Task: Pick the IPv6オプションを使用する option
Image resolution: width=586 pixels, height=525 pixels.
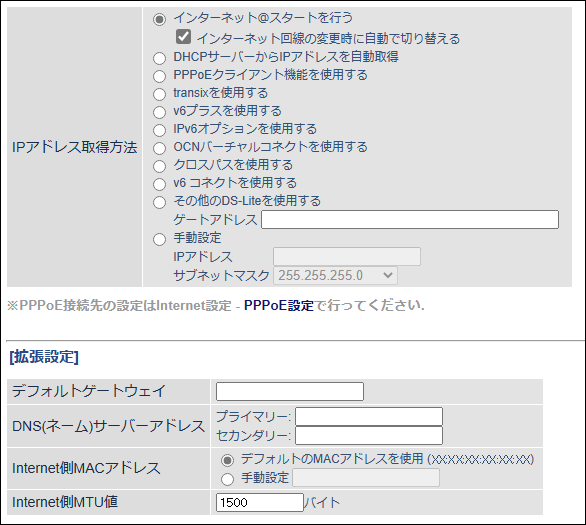Action: 159,130
